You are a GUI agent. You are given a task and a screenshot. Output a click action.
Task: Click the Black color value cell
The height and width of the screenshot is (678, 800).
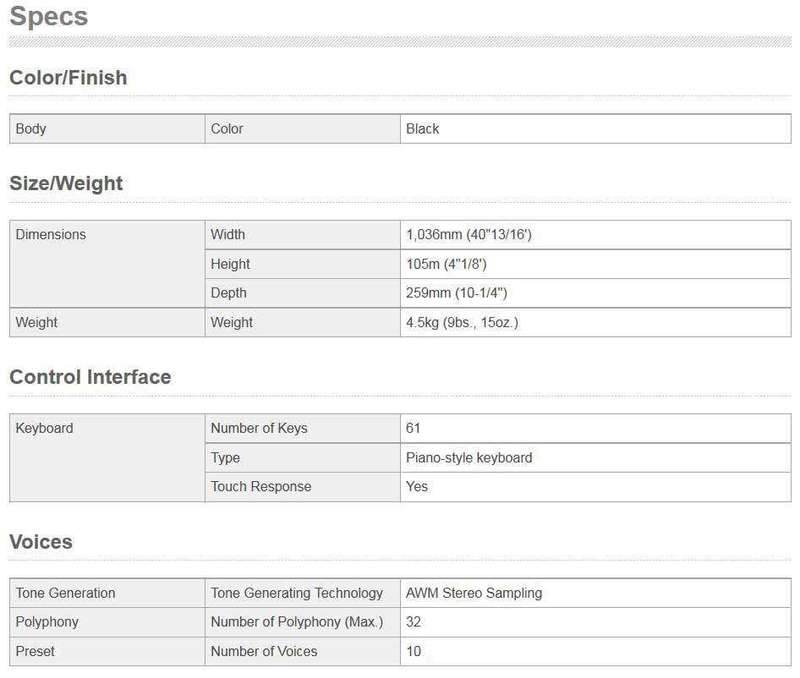[x=423, y=129]
